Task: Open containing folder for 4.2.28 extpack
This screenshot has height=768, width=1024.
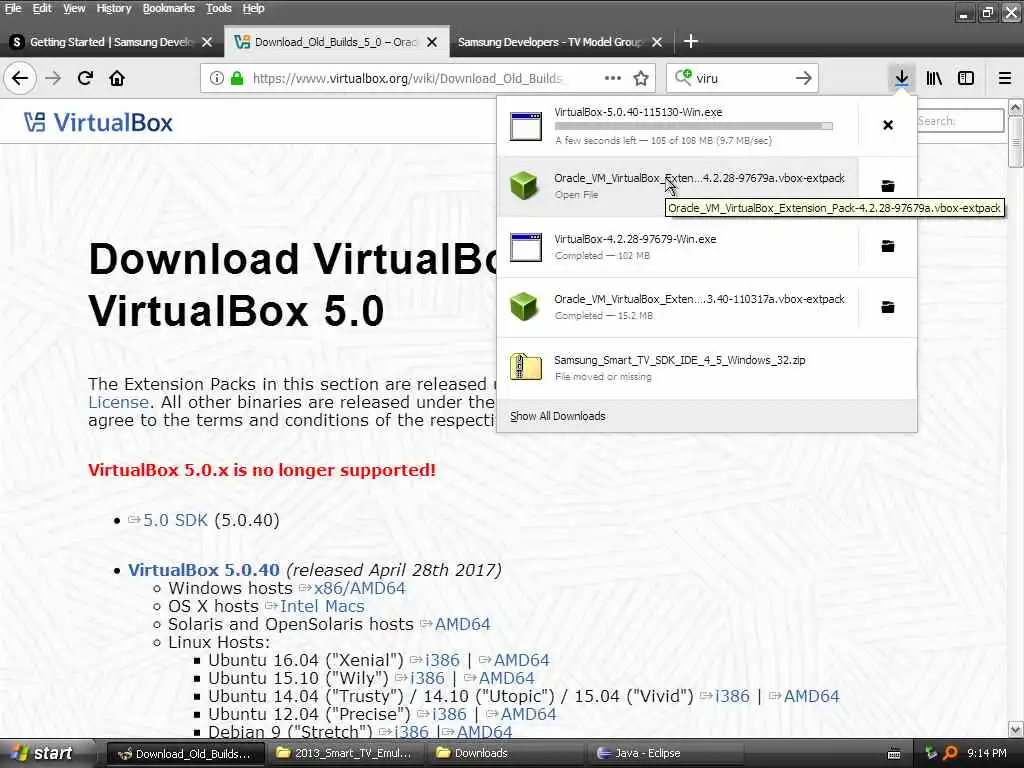Action: (x=888, y=186)
